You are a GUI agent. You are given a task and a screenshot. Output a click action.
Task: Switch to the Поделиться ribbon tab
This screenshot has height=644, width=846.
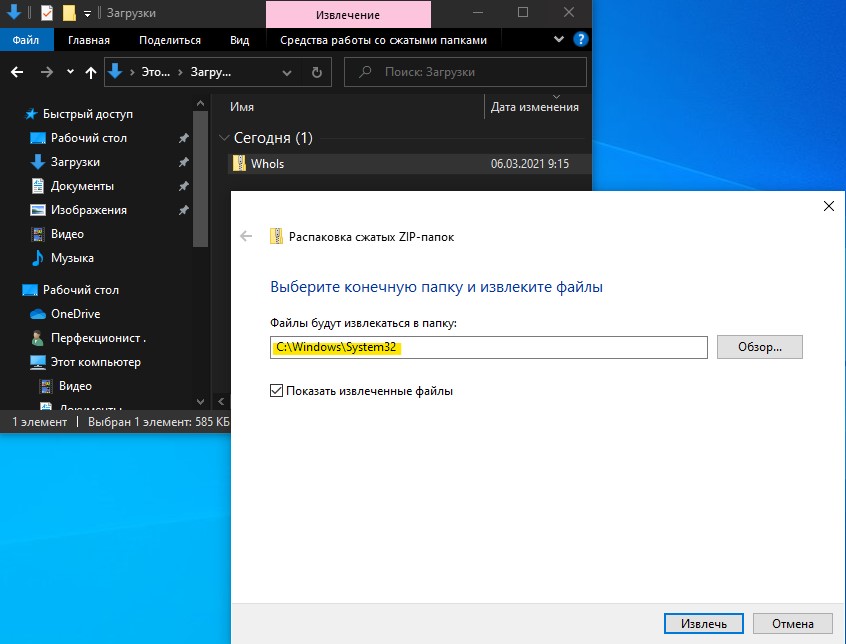pos(170,40)
